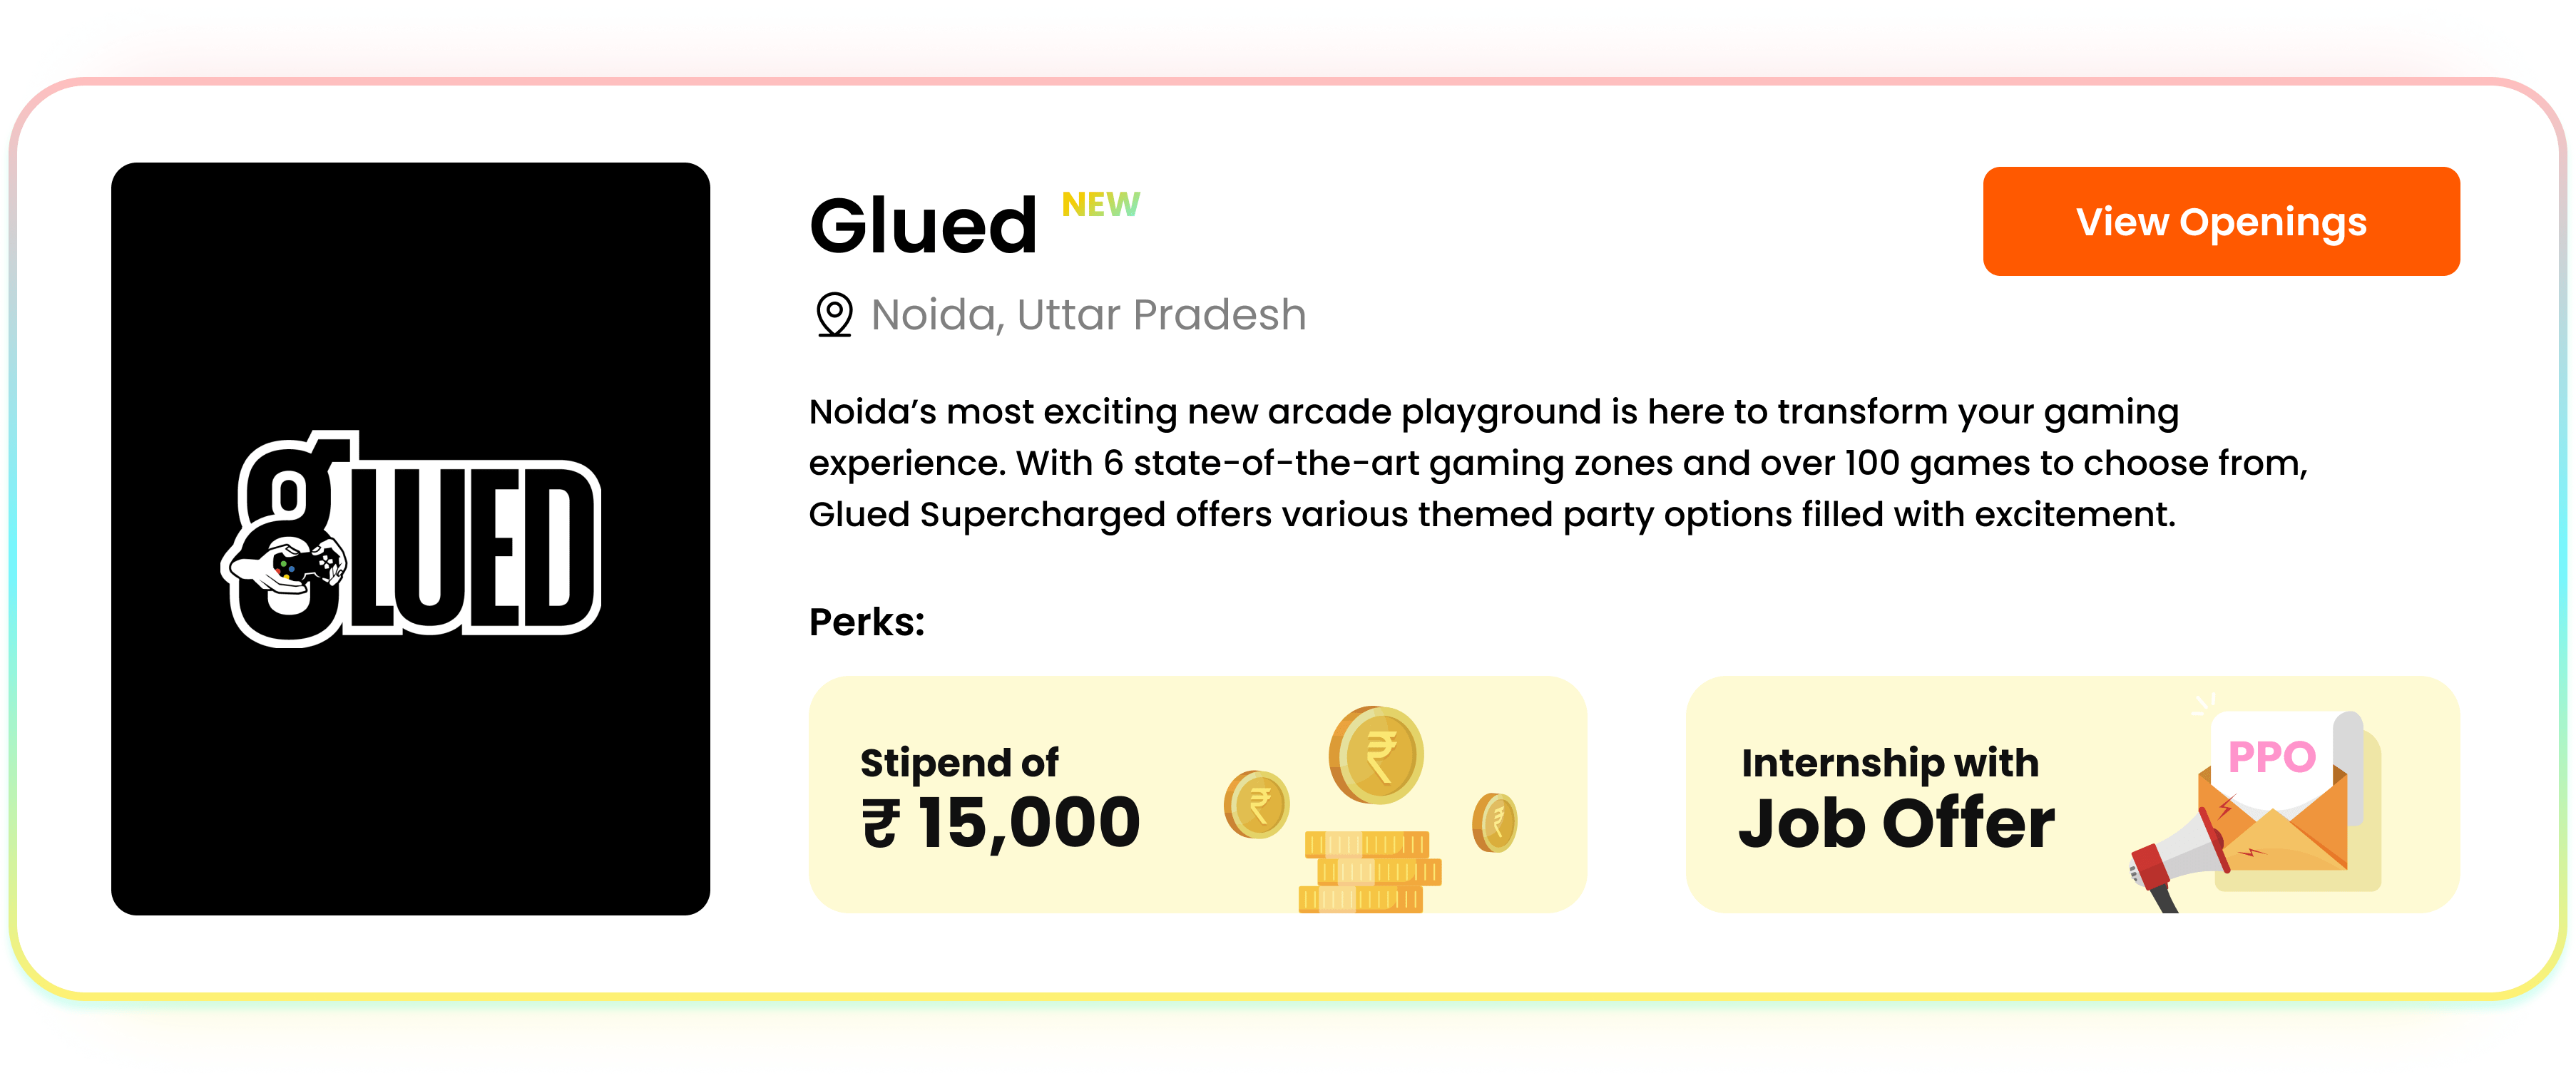Click the arcade playground description paragraph

pos(1557,463)
